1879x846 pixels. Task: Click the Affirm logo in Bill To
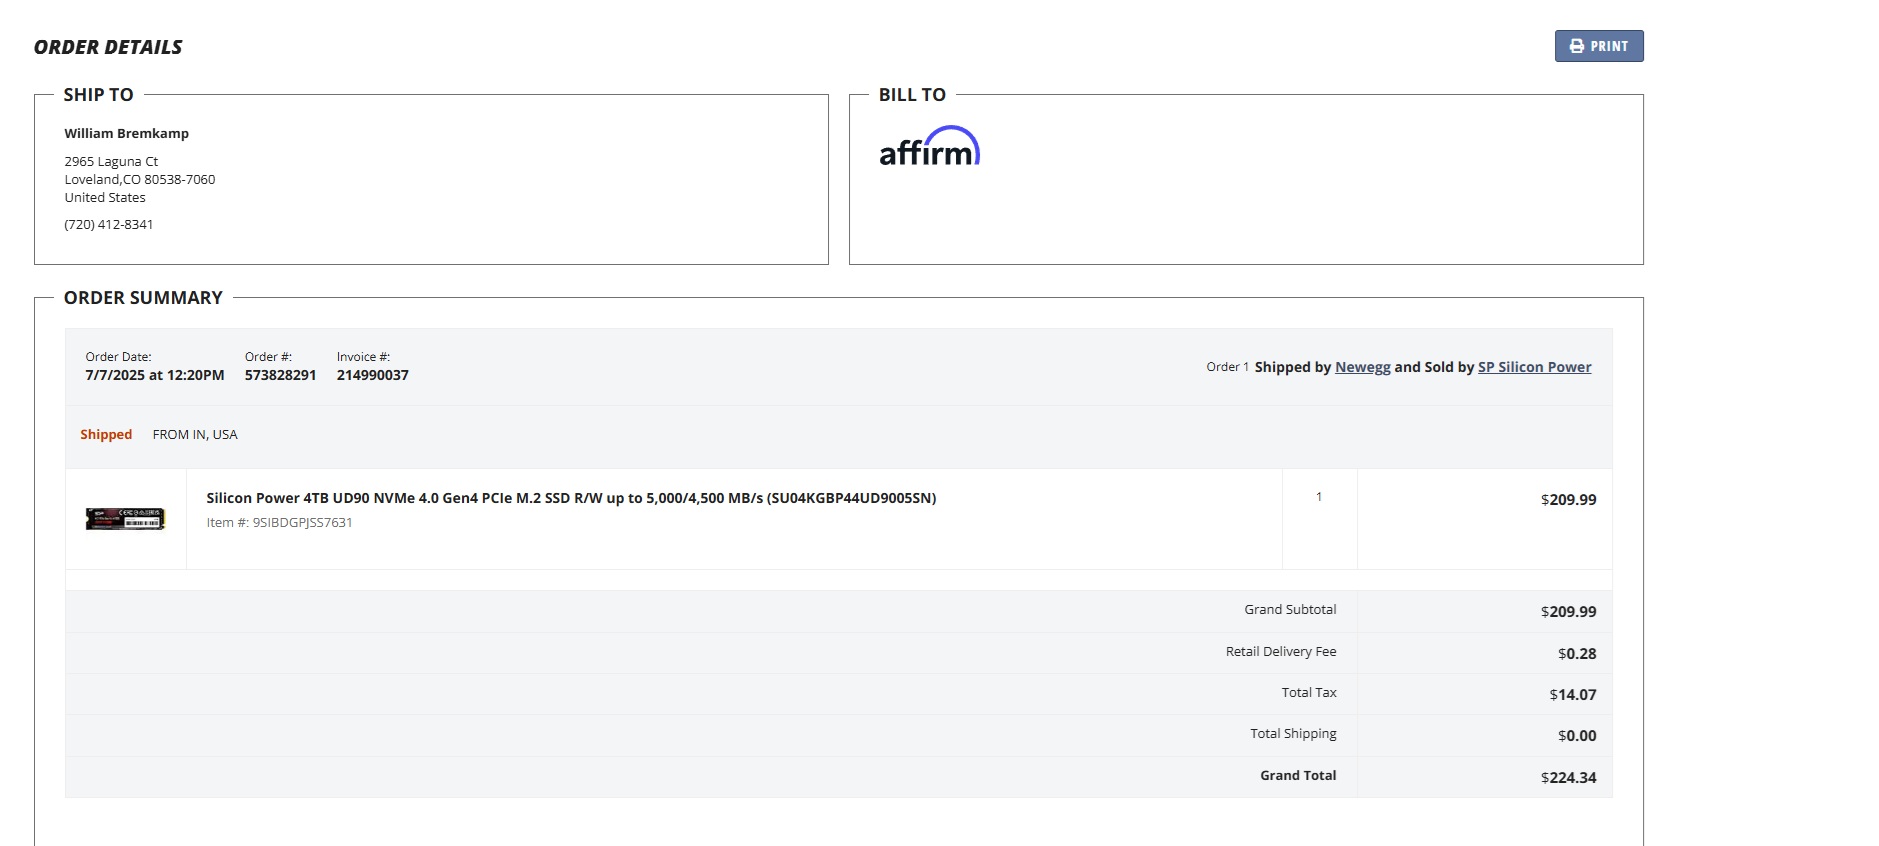(929, 147)
